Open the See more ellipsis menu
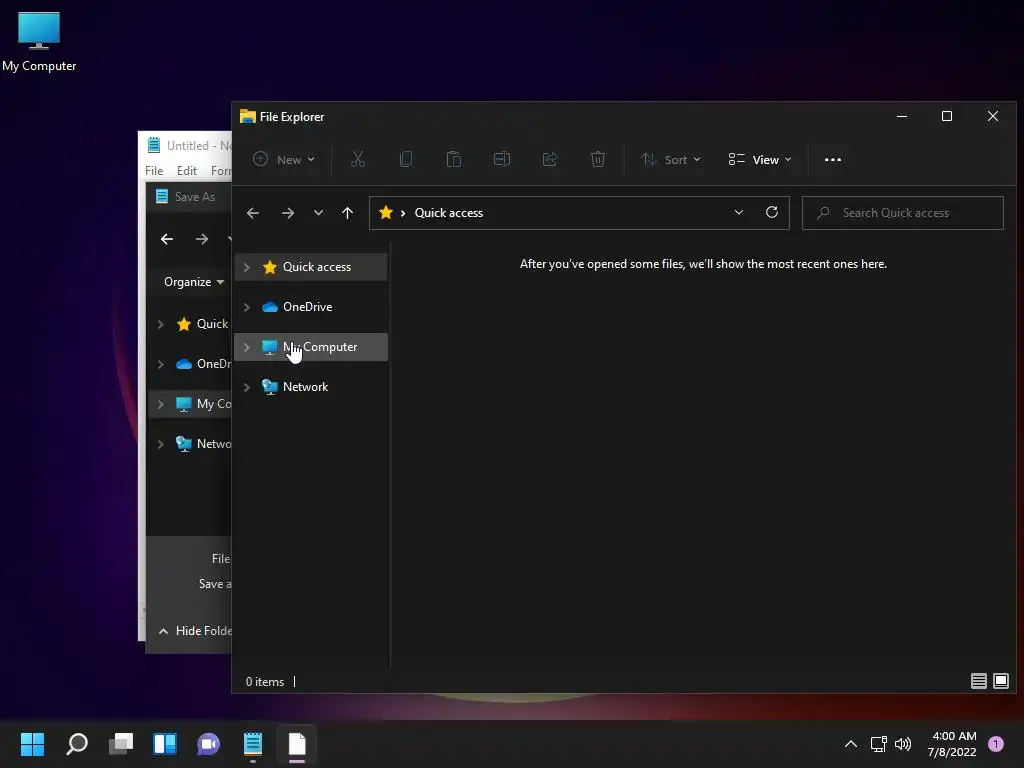1024x768 pixels. point(833,159)
